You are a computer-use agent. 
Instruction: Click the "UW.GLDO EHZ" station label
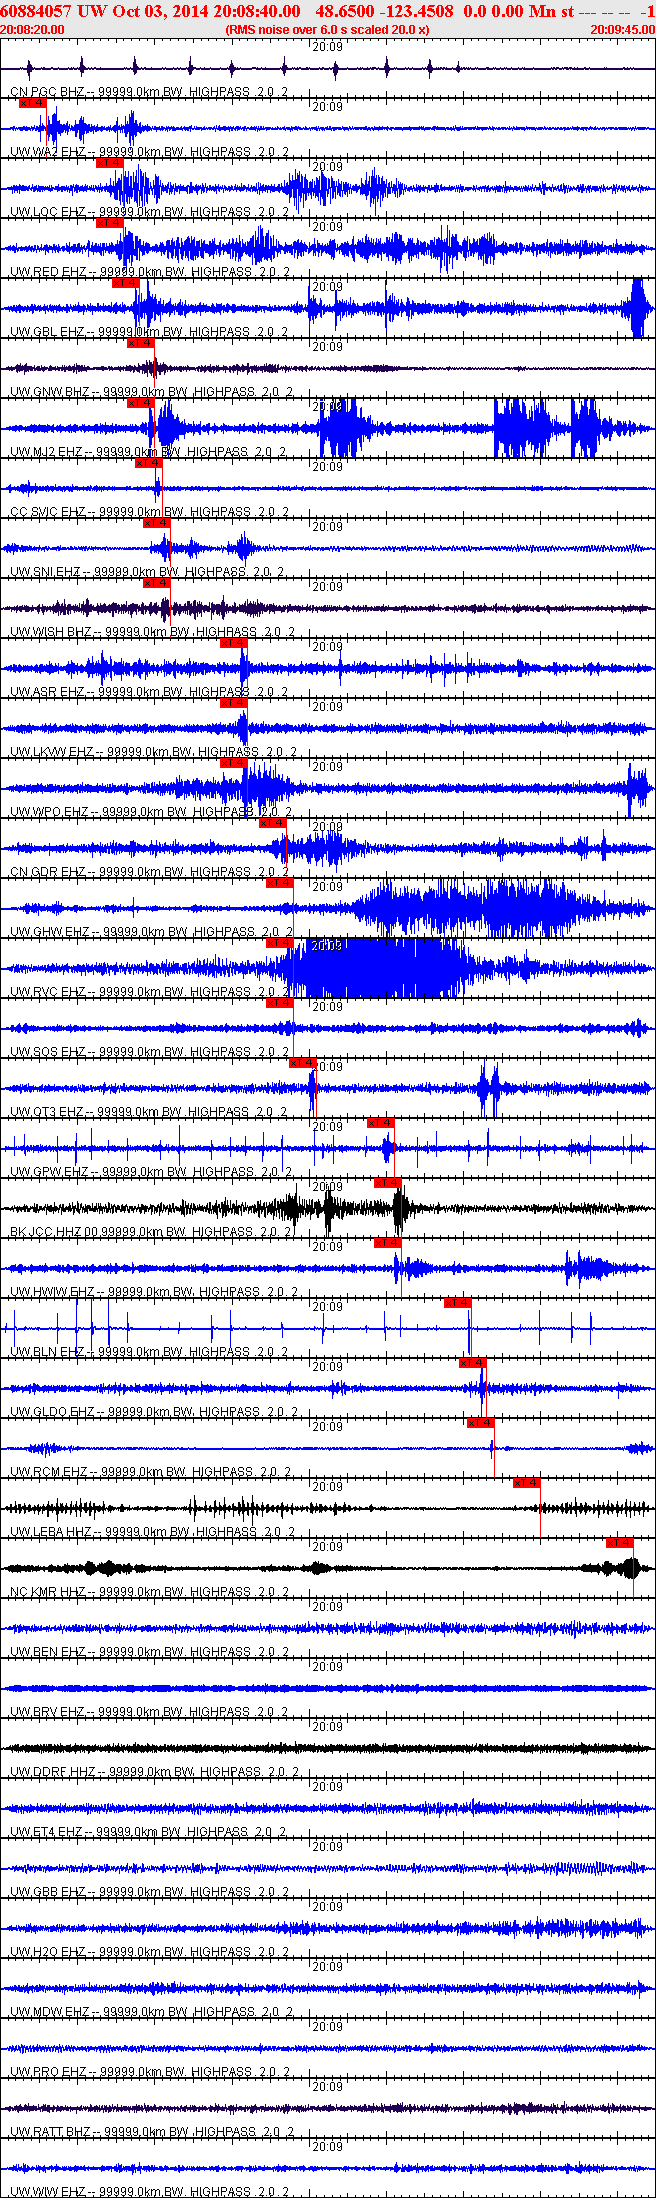[52, 1412]
